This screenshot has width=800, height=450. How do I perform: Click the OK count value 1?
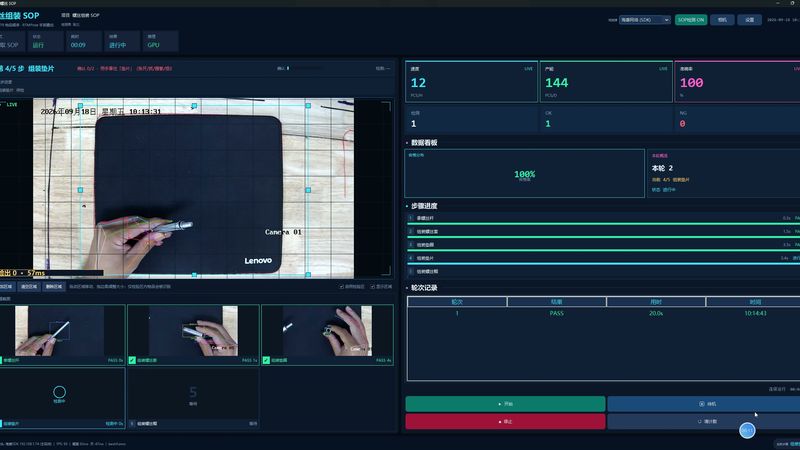pos(548,123)
